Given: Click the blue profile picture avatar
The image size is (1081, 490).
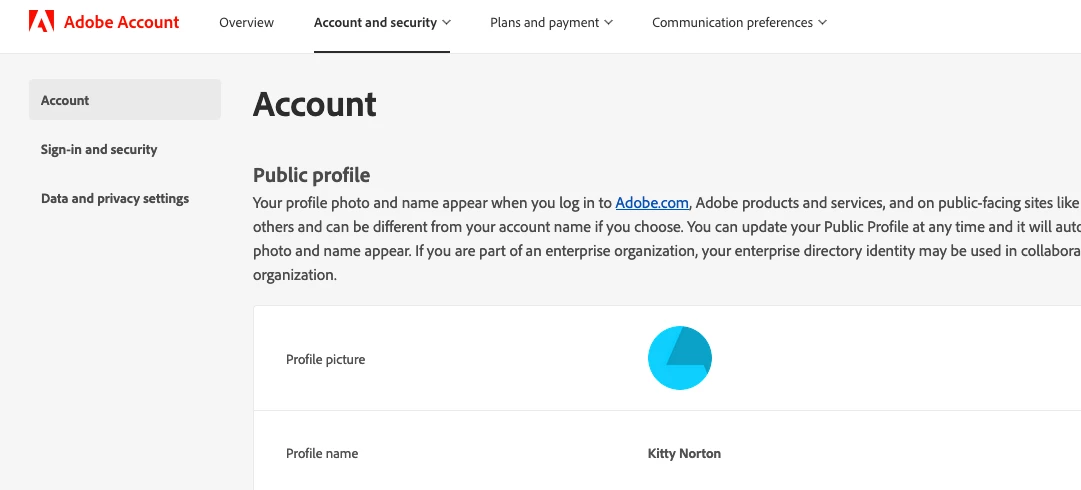Looking at the screenshot, I should pos(680,358).
